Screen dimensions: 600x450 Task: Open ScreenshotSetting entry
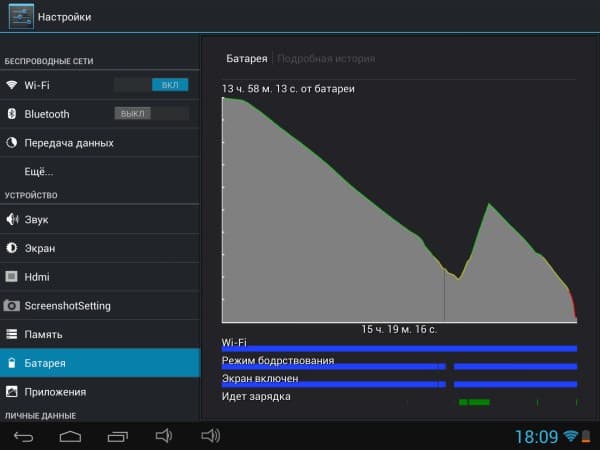click(x=100, y=306)
